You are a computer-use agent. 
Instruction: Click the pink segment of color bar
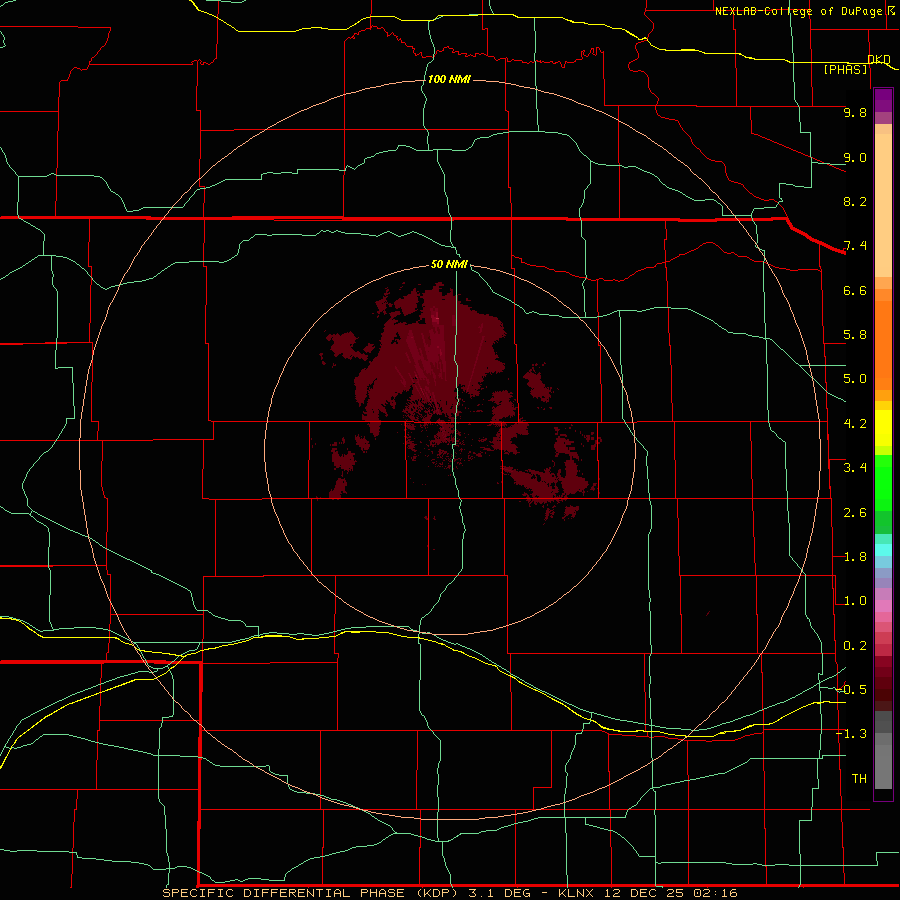click(883, 606)
